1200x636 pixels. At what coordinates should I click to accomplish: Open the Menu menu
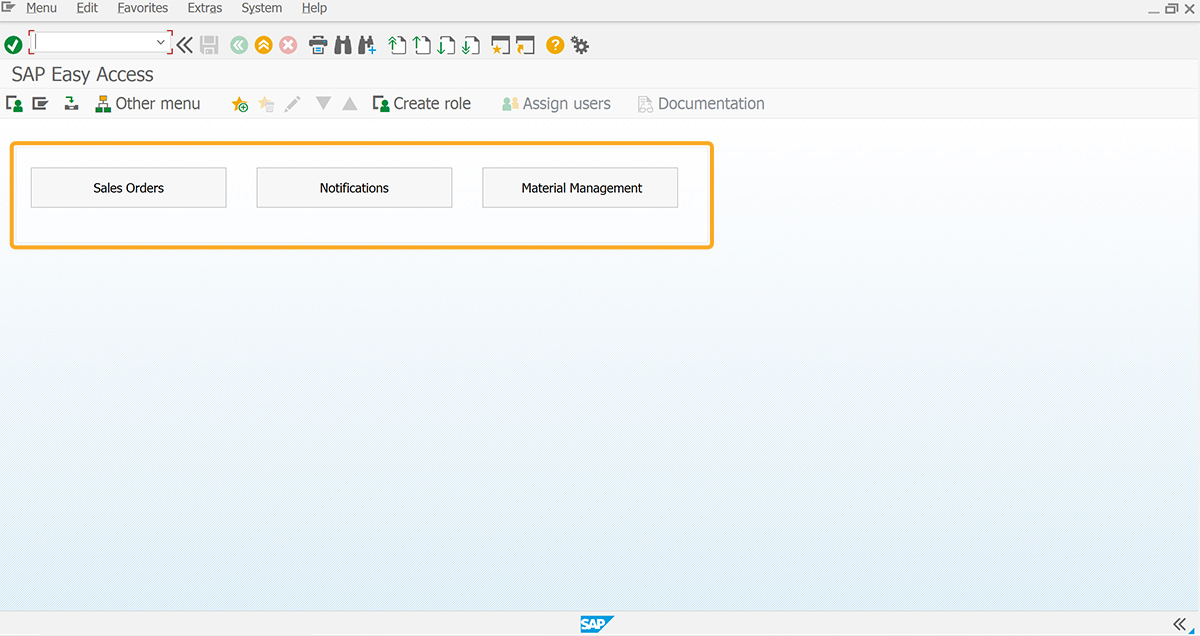tap(41, 8)
